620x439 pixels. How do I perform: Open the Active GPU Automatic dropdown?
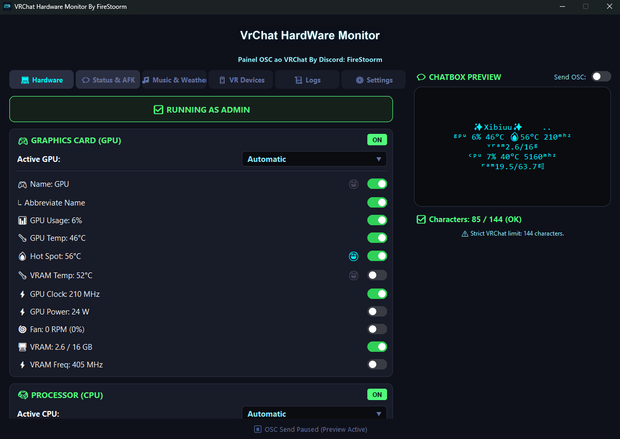tap(314, 159)
